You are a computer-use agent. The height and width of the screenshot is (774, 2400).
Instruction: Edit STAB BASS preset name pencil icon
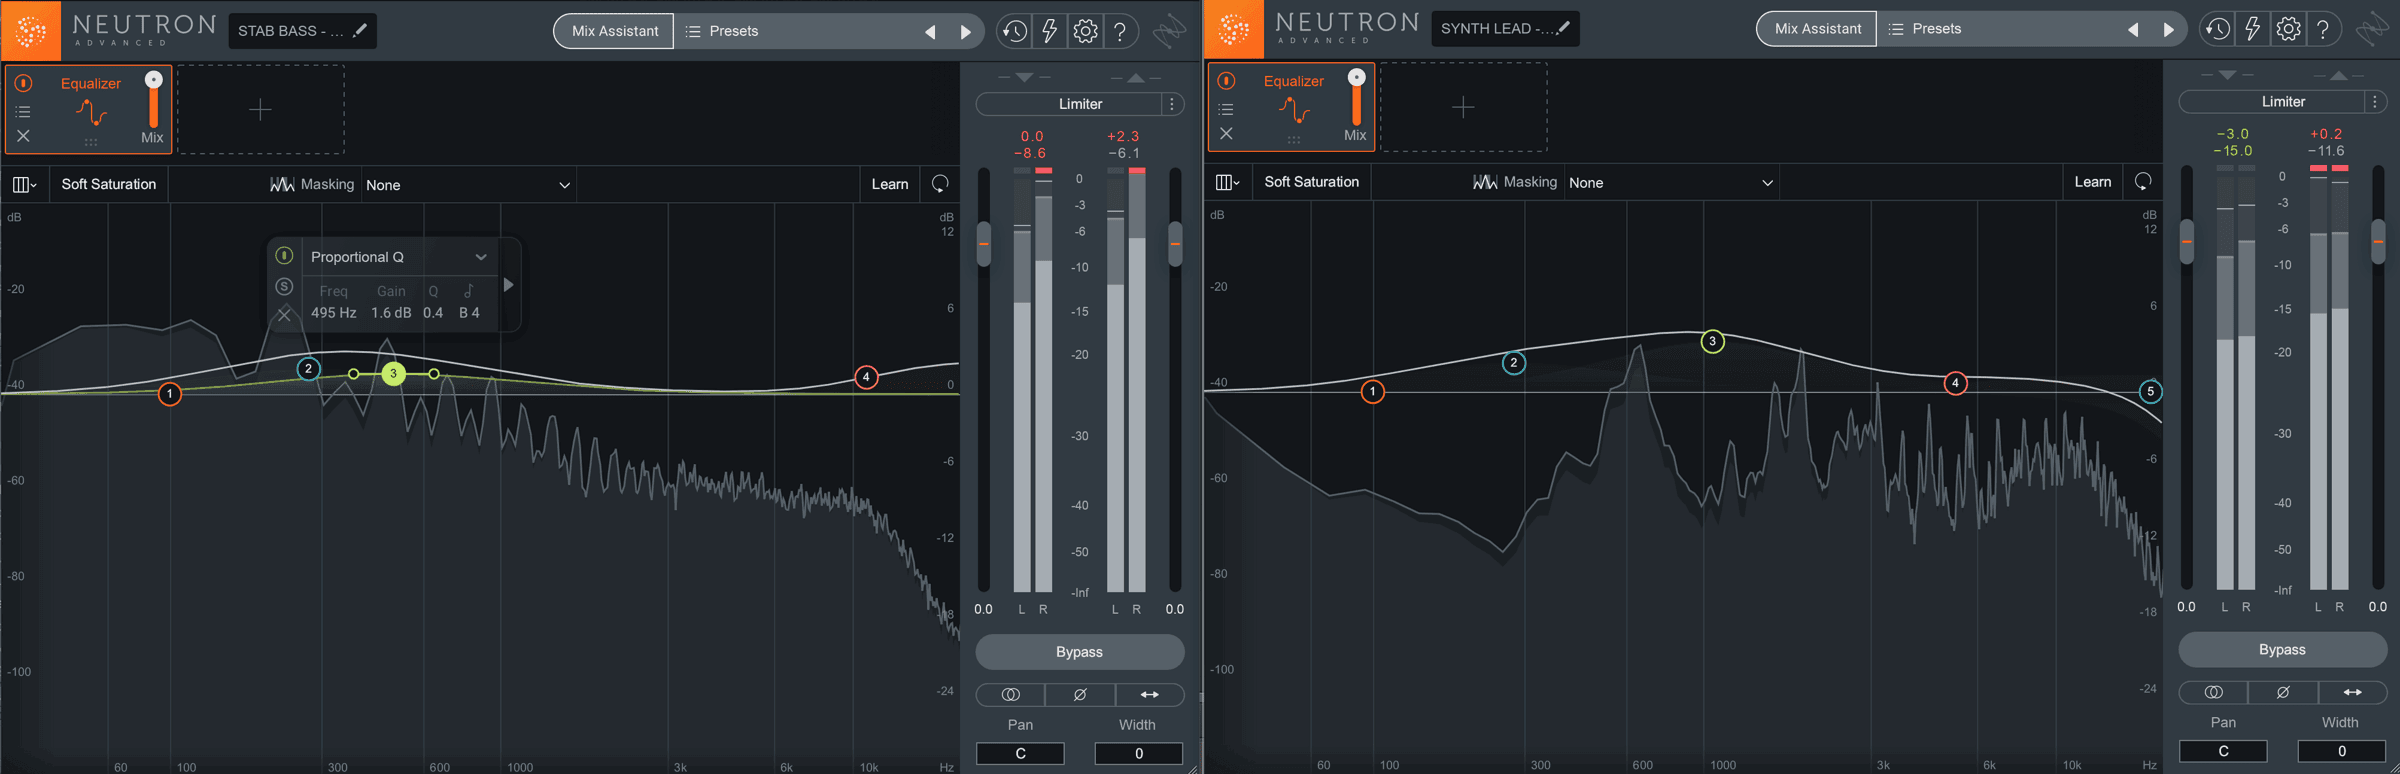360,30
